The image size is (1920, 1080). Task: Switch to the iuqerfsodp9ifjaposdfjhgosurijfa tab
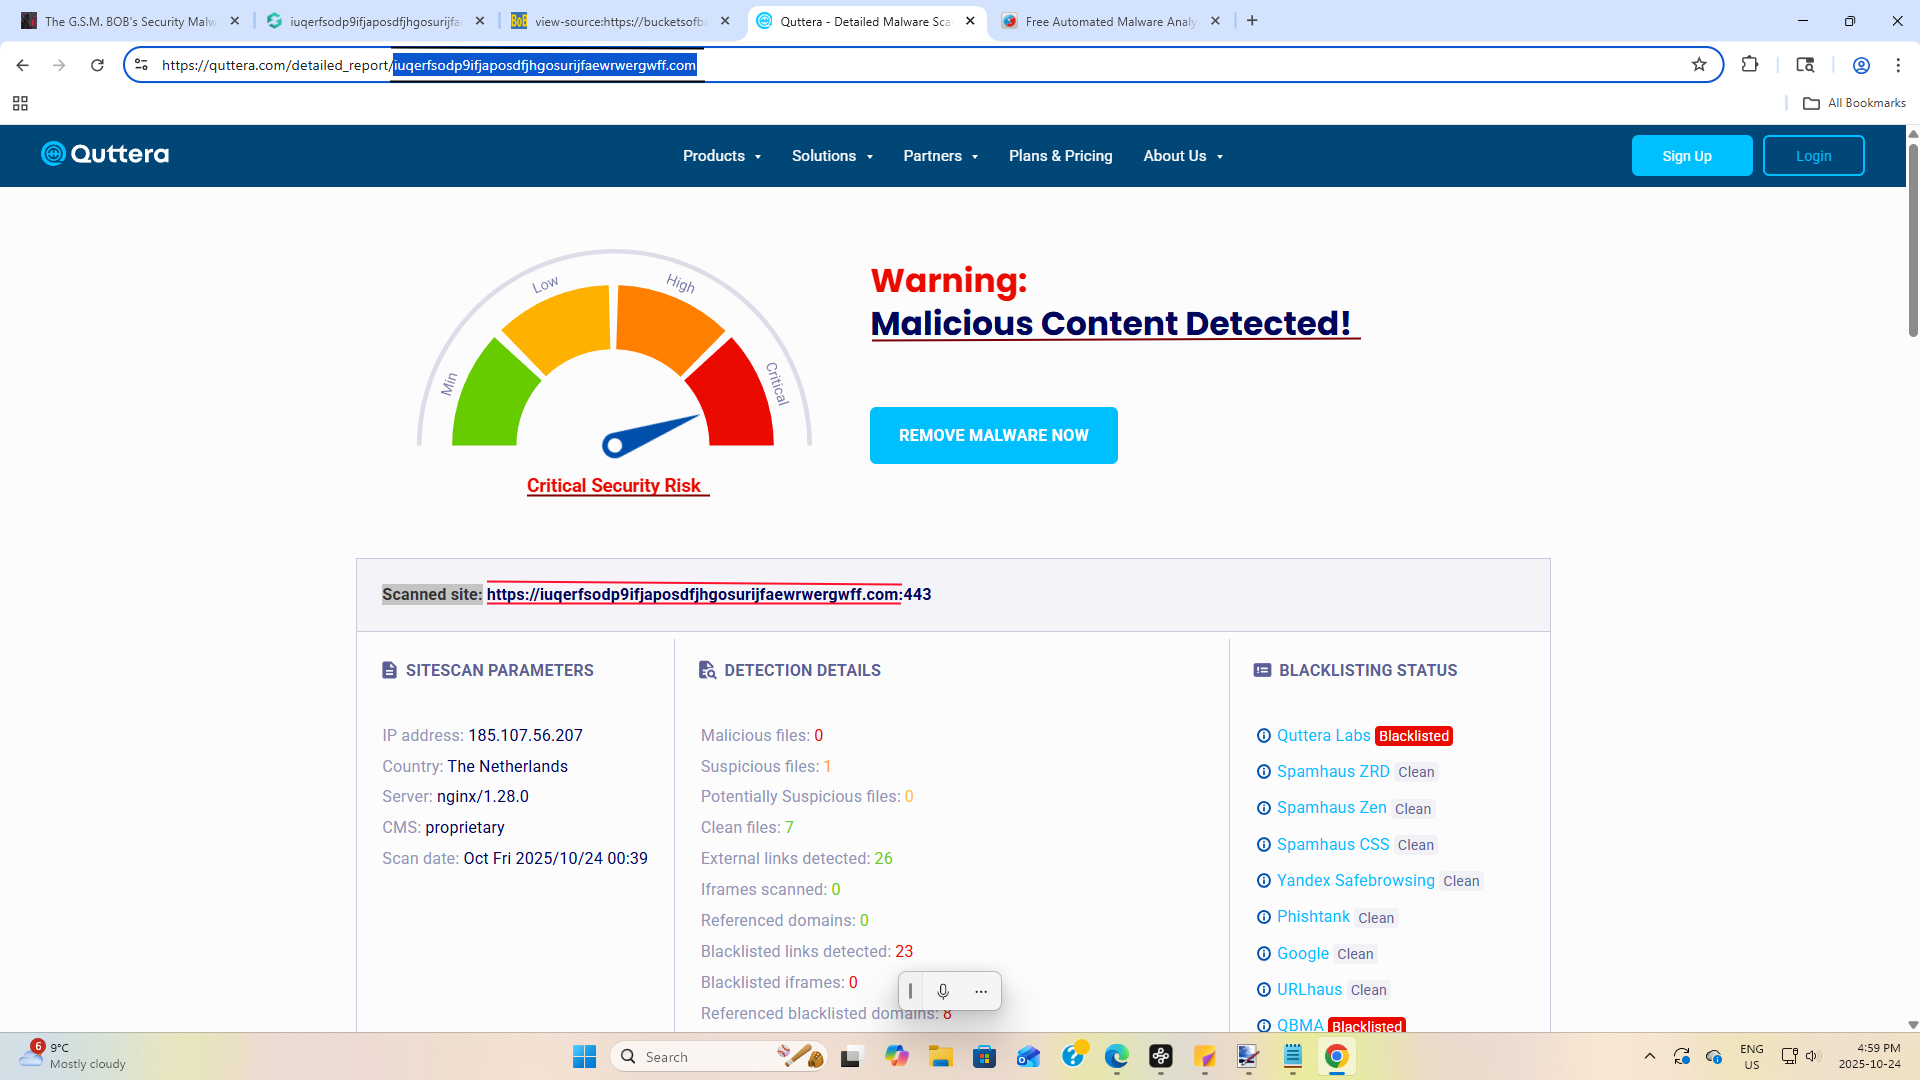(376, 21)
